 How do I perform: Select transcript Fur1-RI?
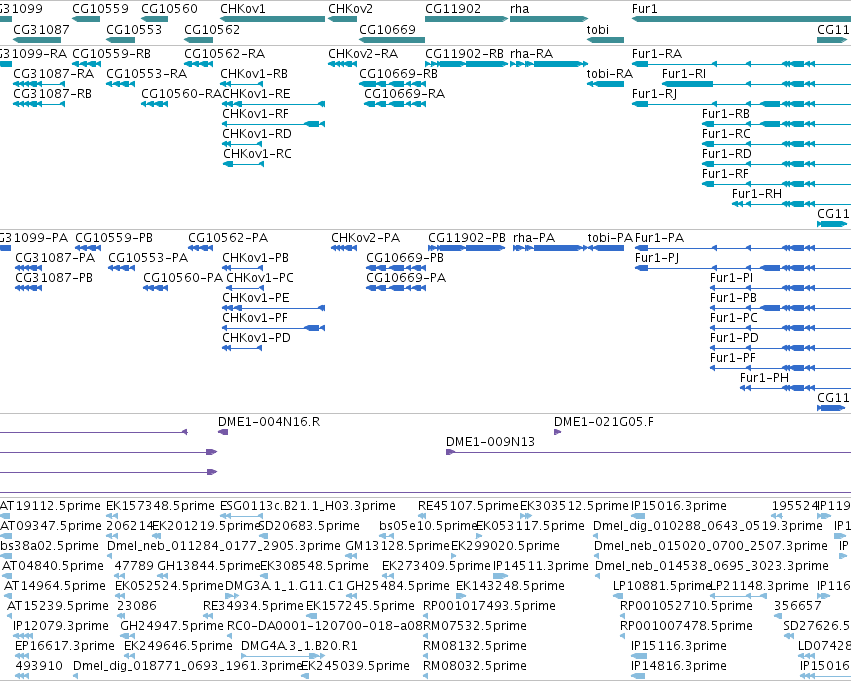pos(684,74)
